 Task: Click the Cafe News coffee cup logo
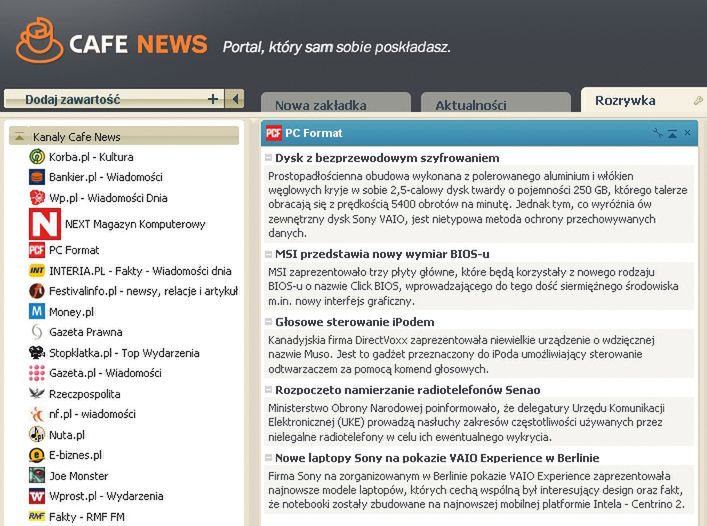point(40,40)
